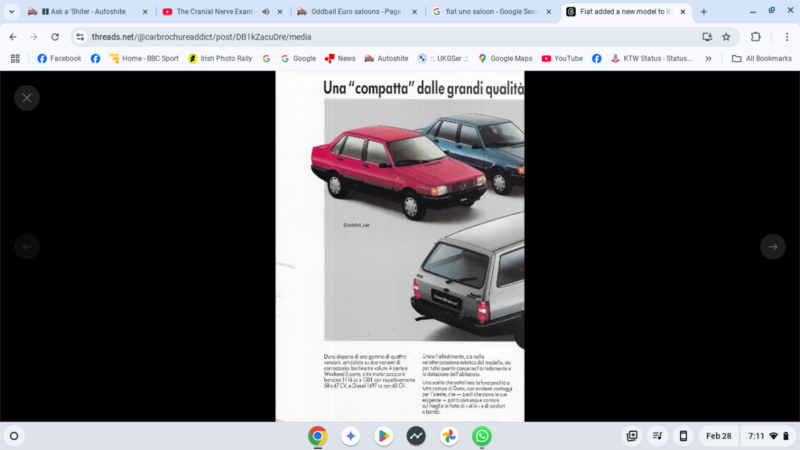
Task: Open the KTW Status bookmark
Action: coord(652,59)
